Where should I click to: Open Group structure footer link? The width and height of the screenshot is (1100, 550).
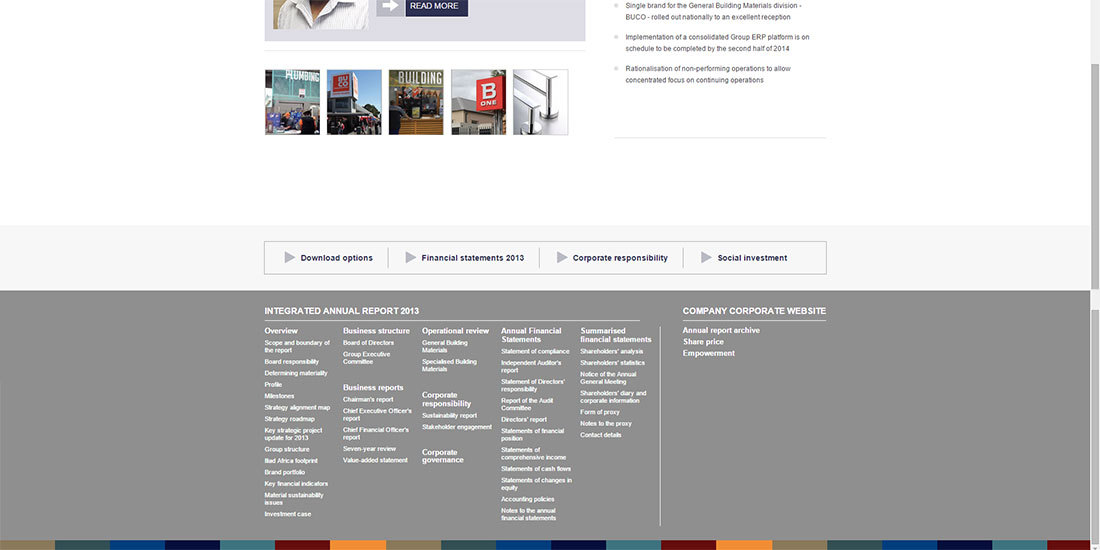287,450
